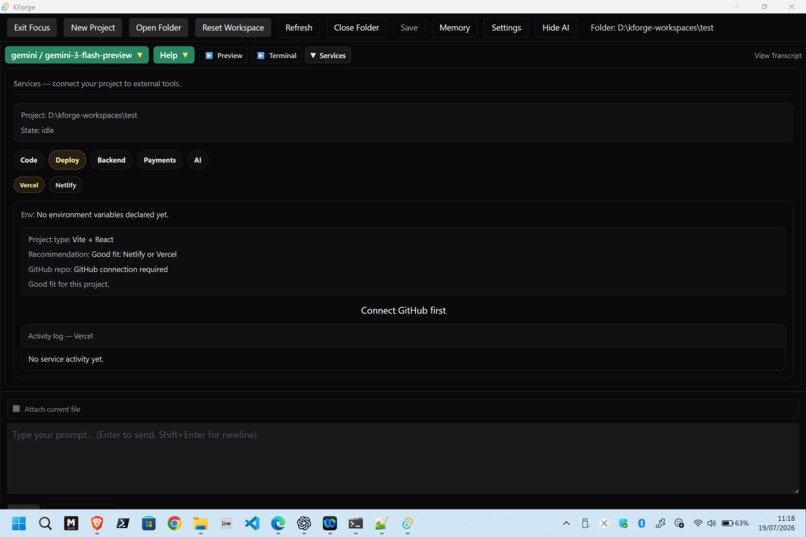Open clock and date showing 11:18
The height and width of the screenshot is (537, 806).
[776, 523]
